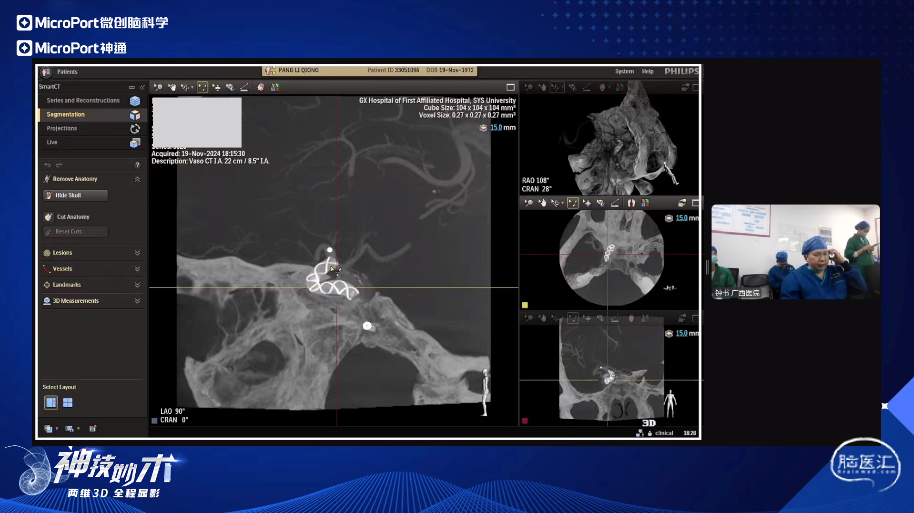
Task: Expand the 3D Measurements section
Action: click(x=138, y=301)
